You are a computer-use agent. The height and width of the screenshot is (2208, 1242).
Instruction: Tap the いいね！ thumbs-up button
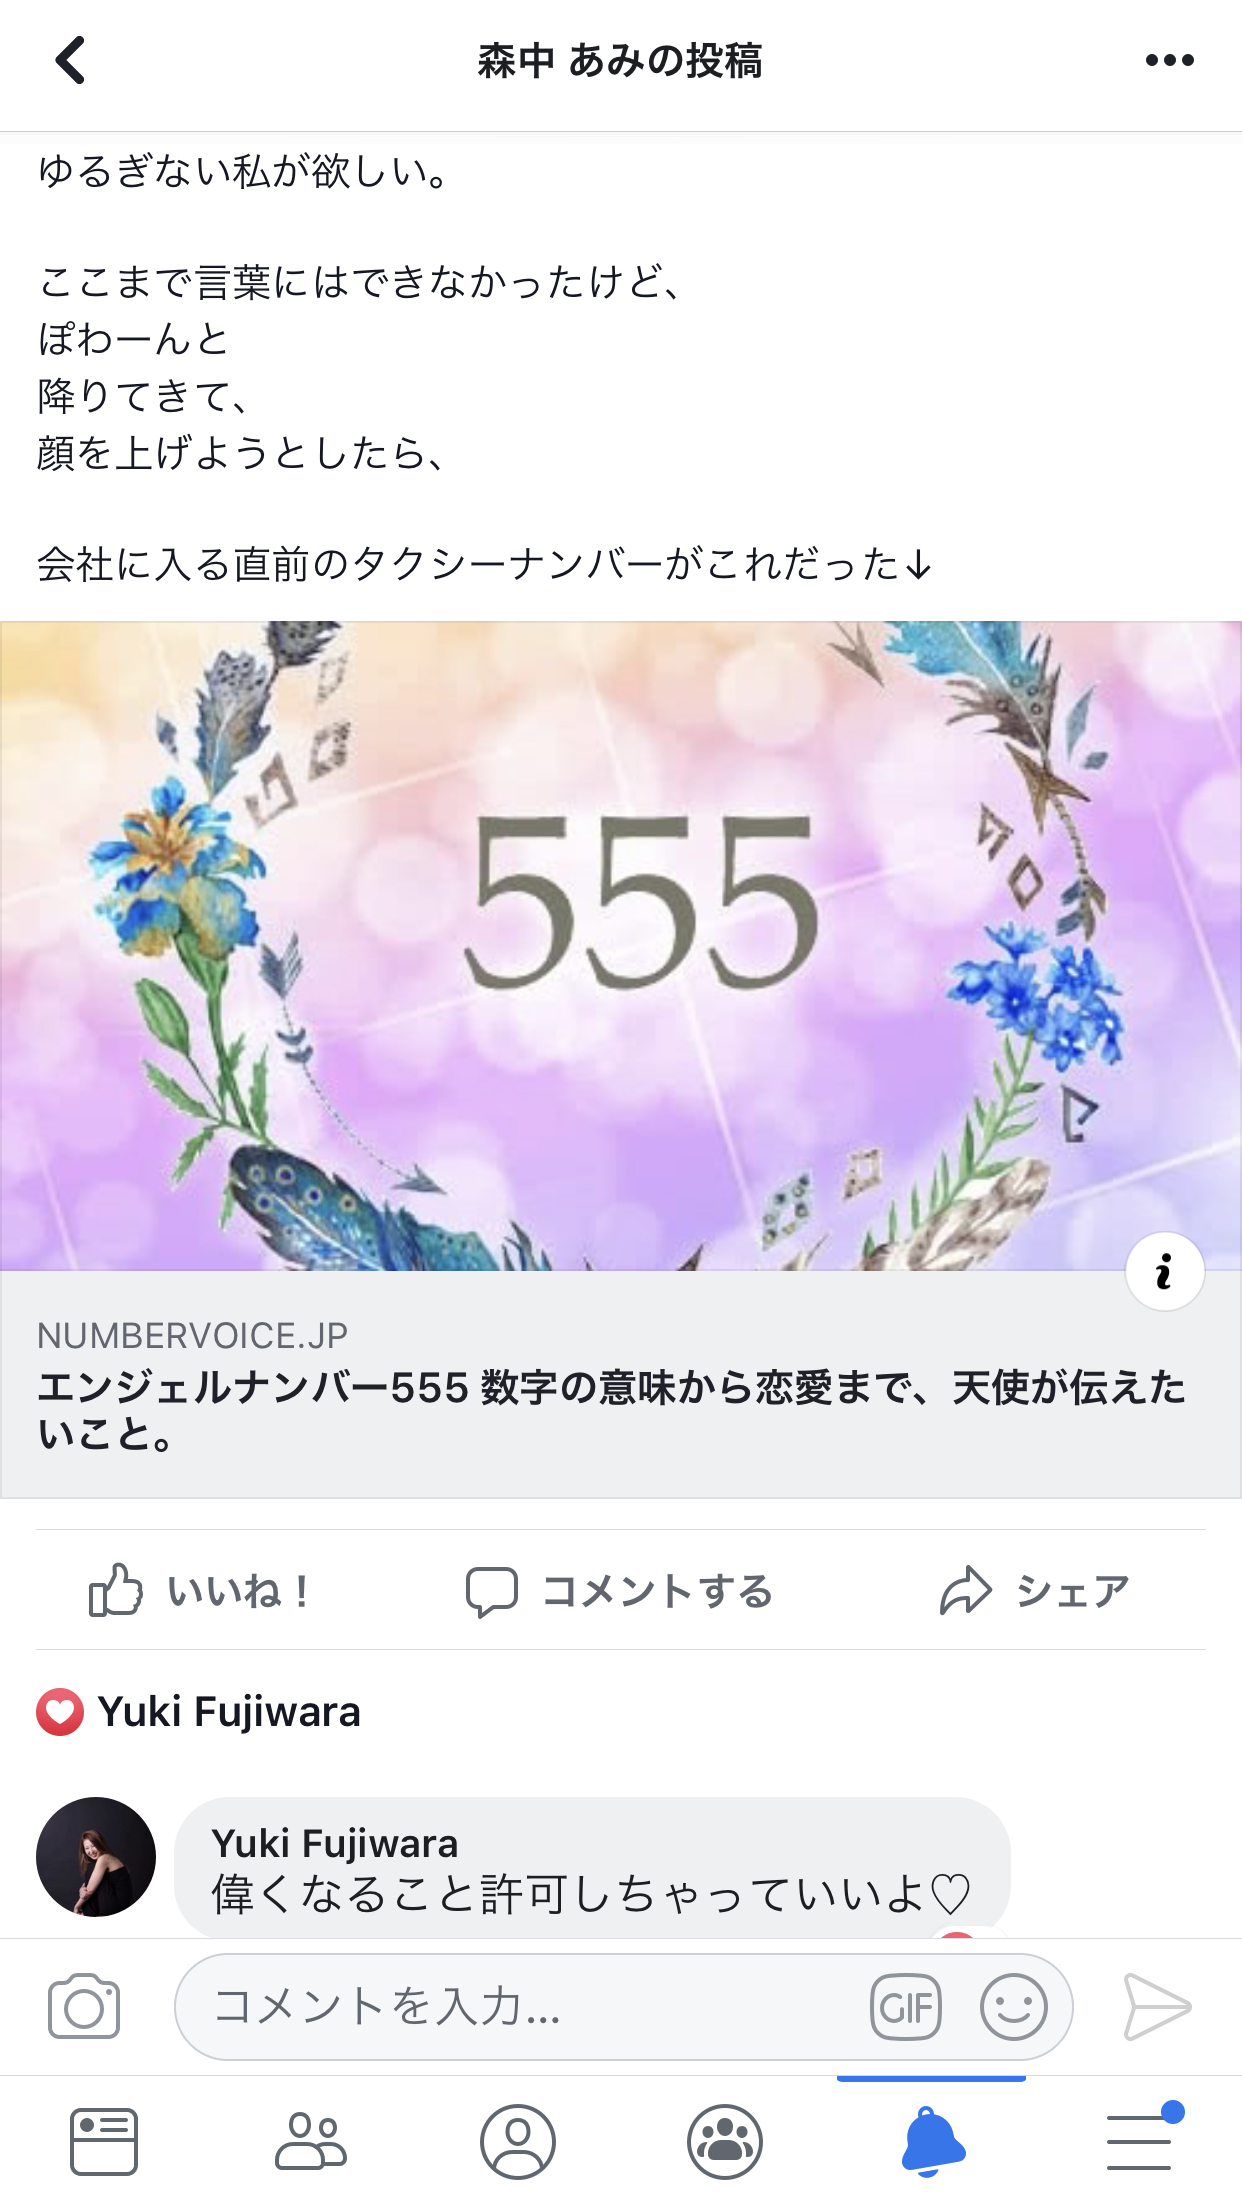pos(199,1590)
